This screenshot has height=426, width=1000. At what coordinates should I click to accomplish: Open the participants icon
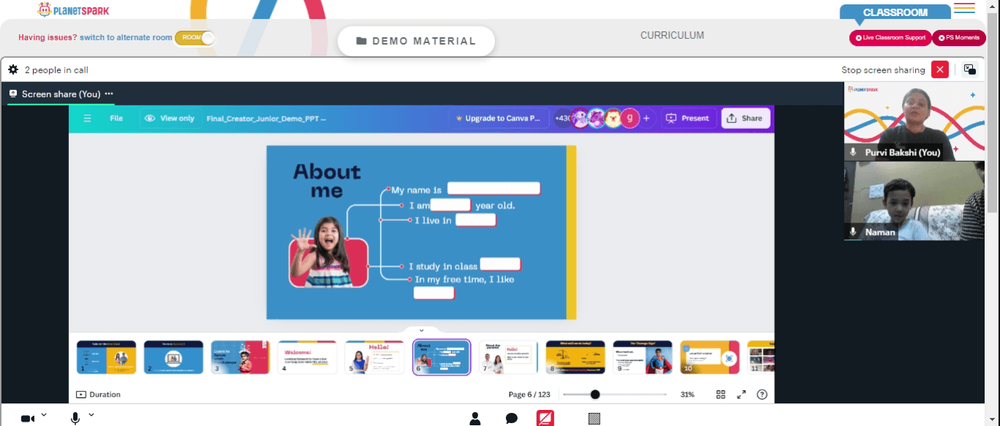click(475, 418)
